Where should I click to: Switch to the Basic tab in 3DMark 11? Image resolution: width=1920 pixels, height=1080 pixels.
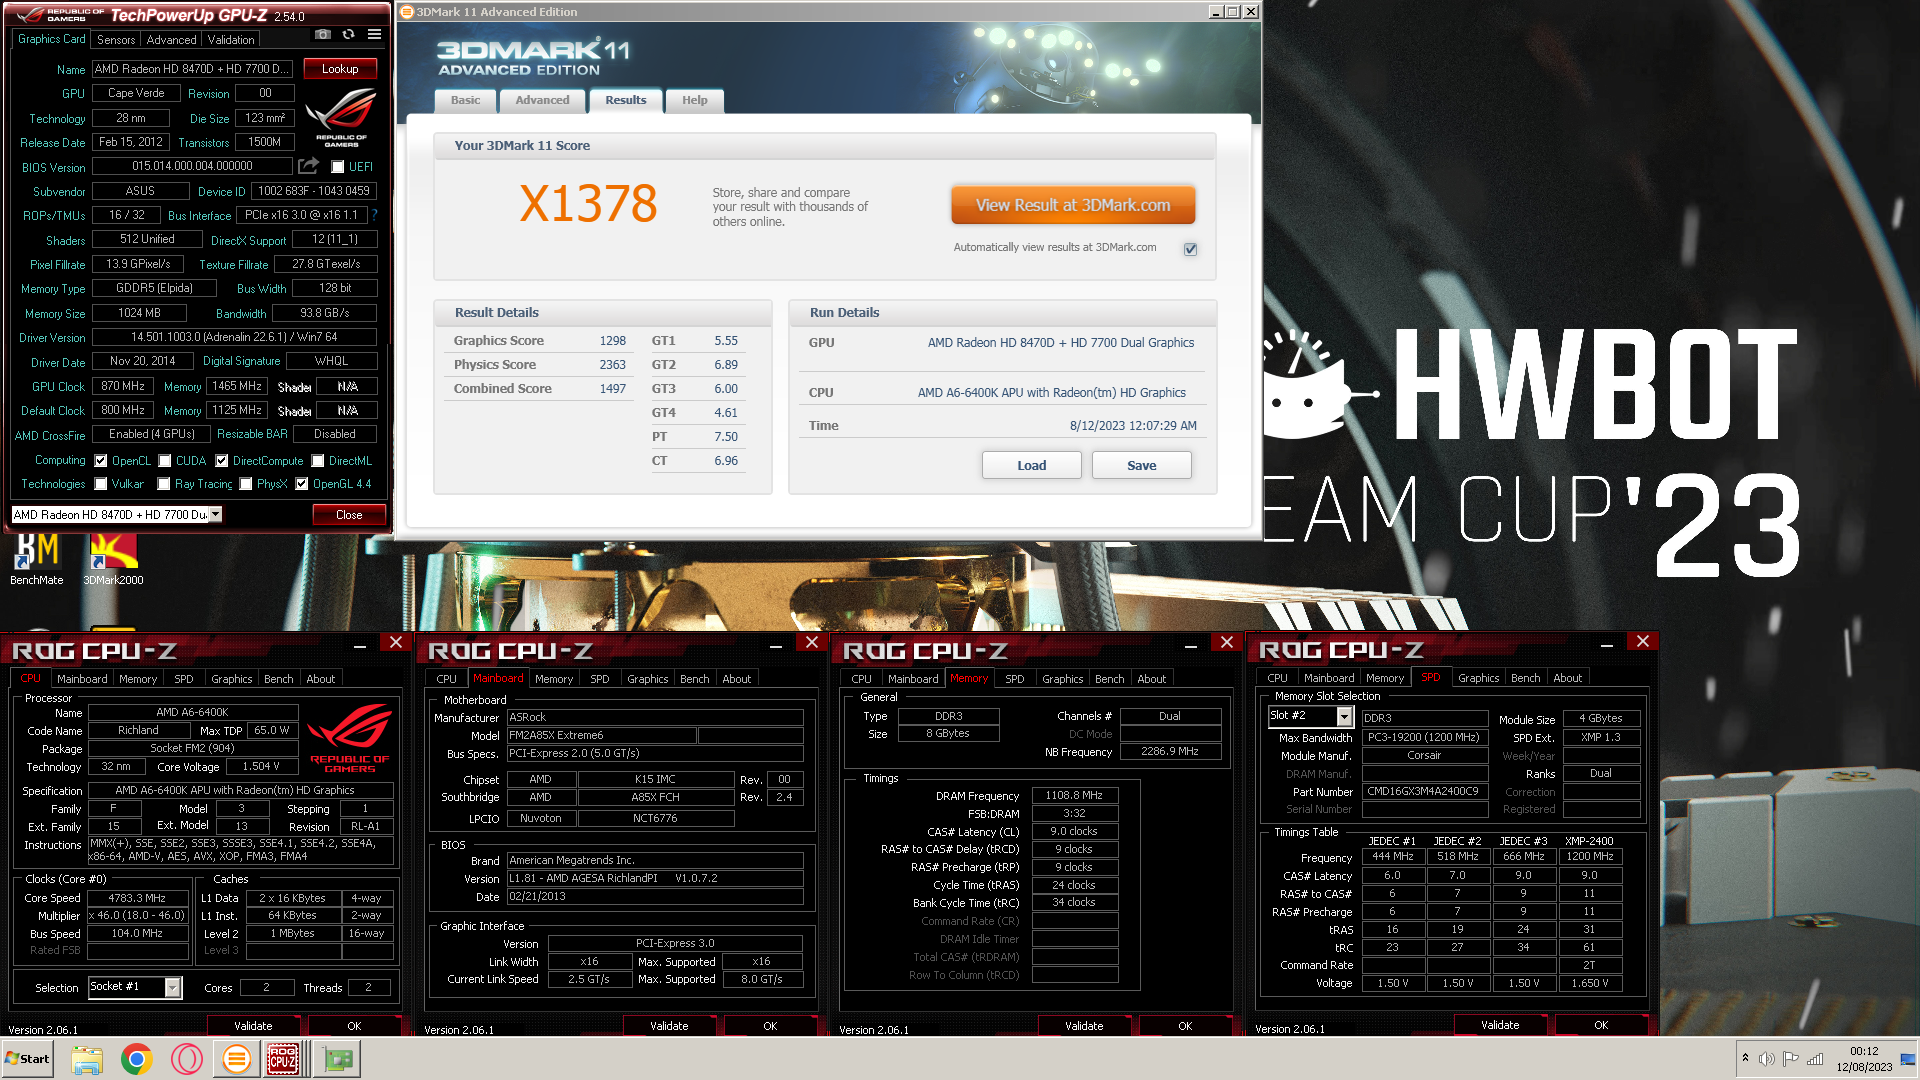point(465,100)
